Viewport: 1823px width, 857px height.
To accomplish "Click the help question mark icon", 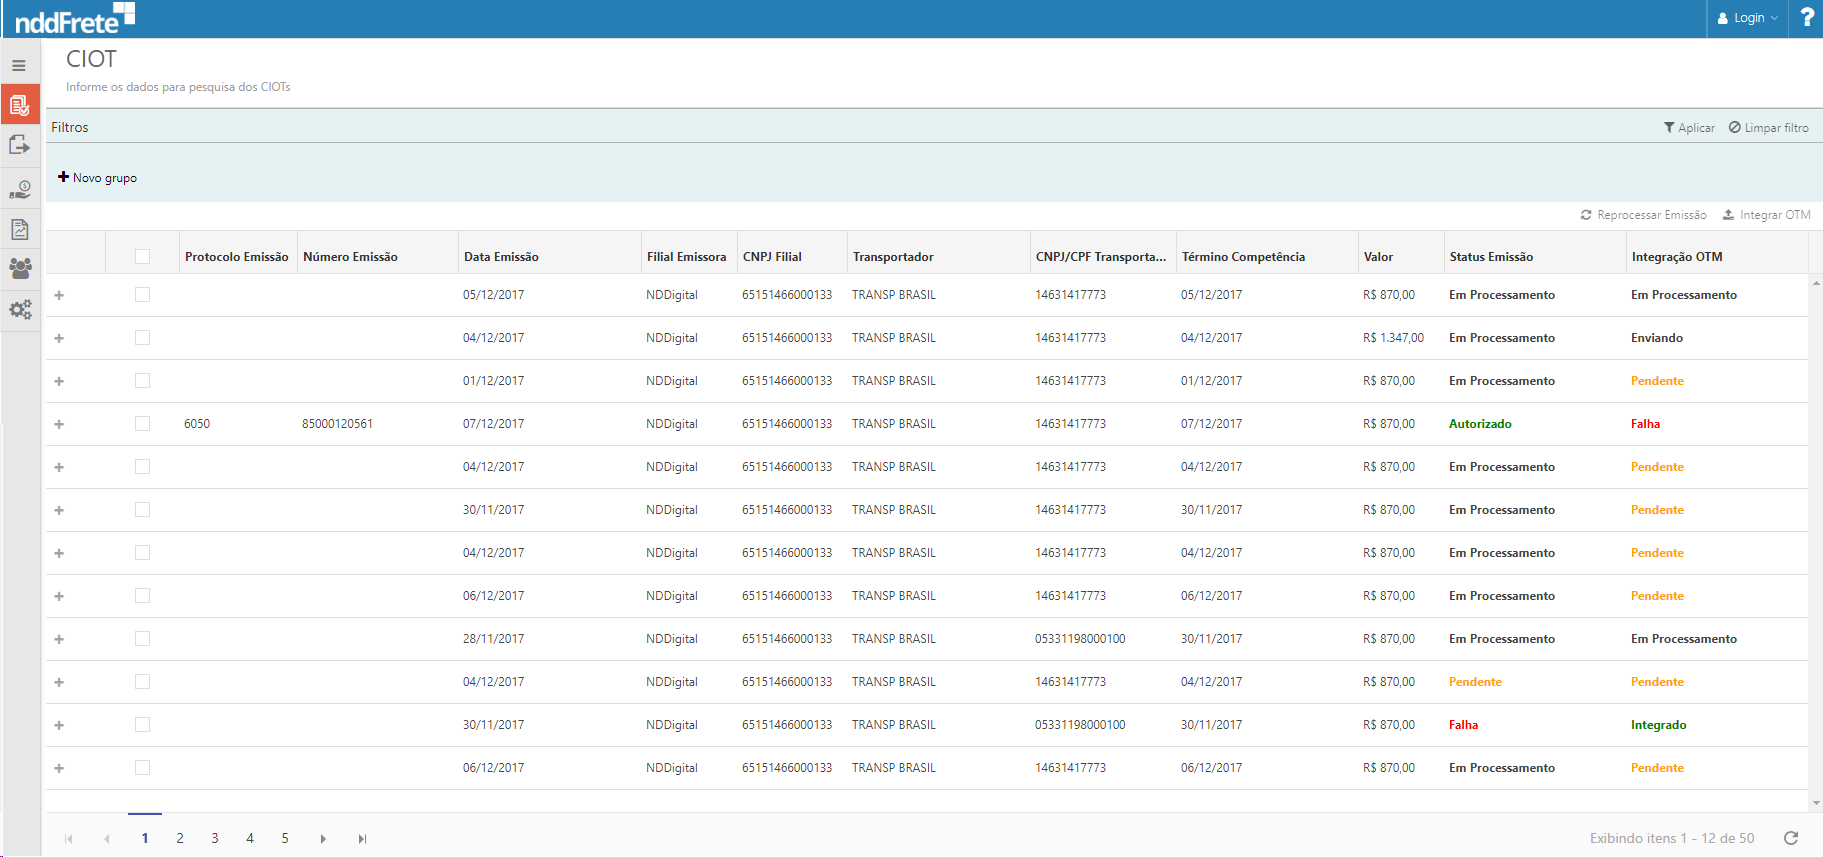I will [x=1806, y=18].
